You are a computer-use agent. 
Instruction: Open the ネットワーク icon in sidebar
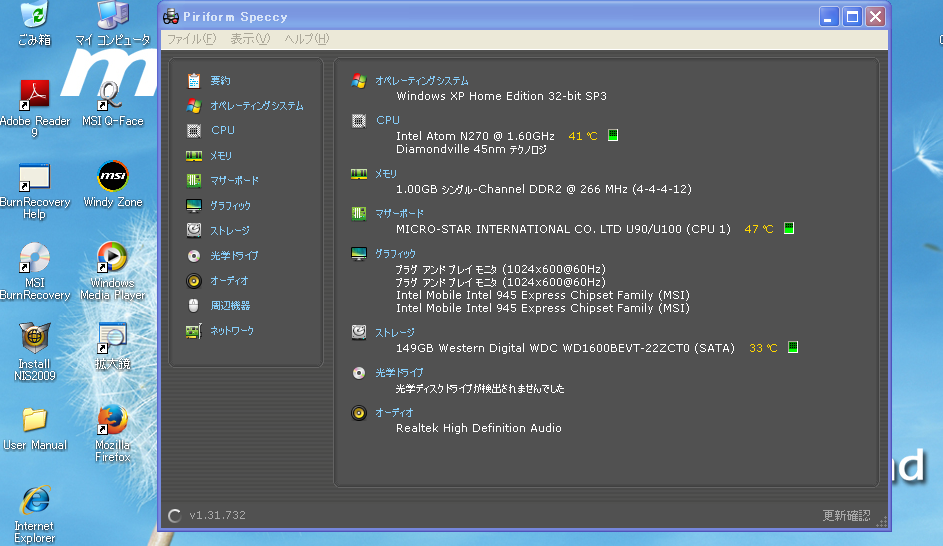194,331
